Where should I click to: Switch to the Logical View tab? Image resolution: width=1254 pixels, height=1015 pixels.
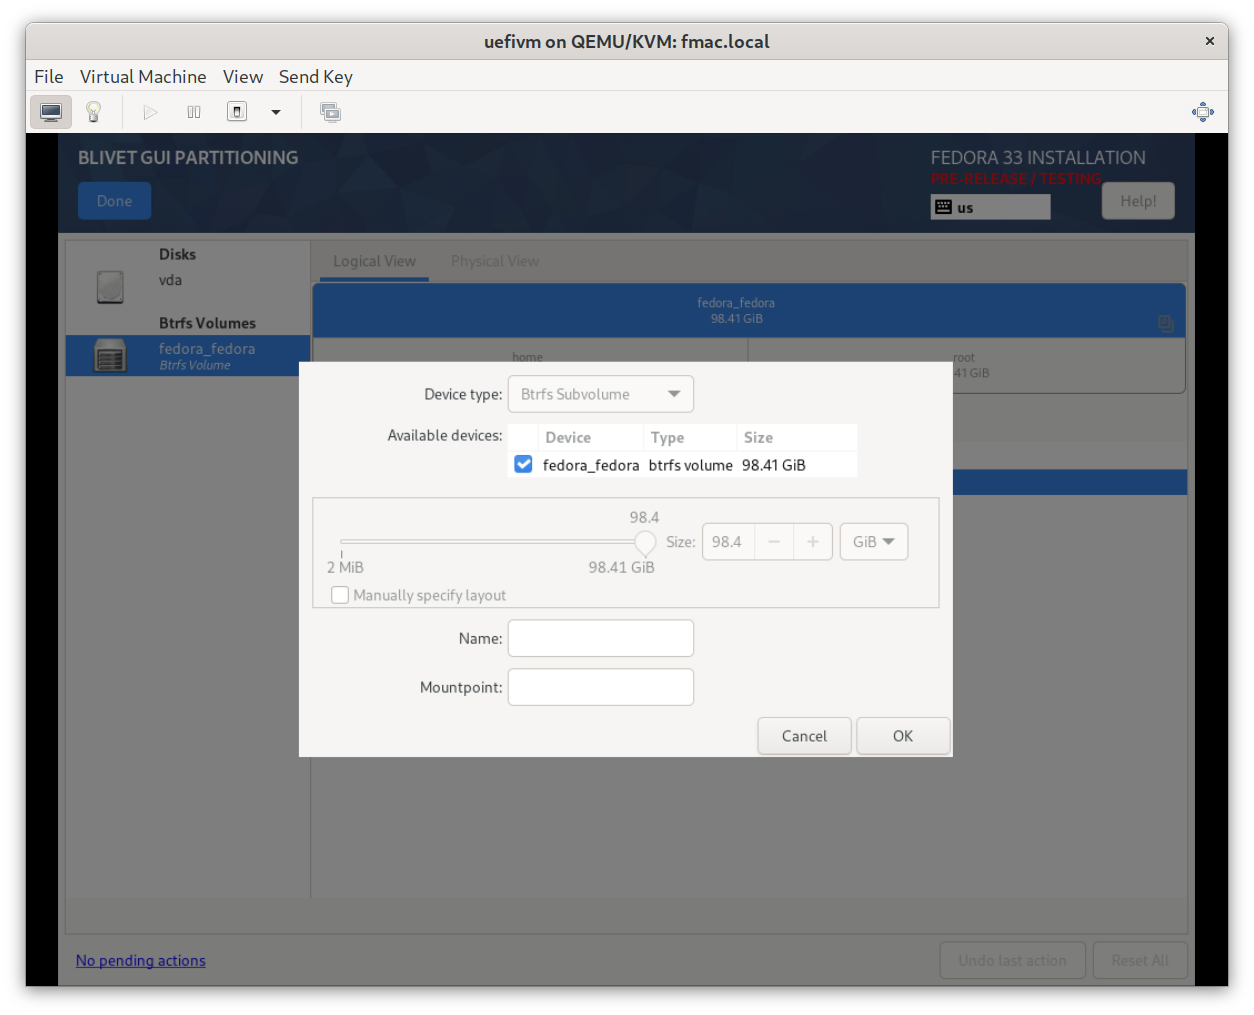[x=374, y=261]
